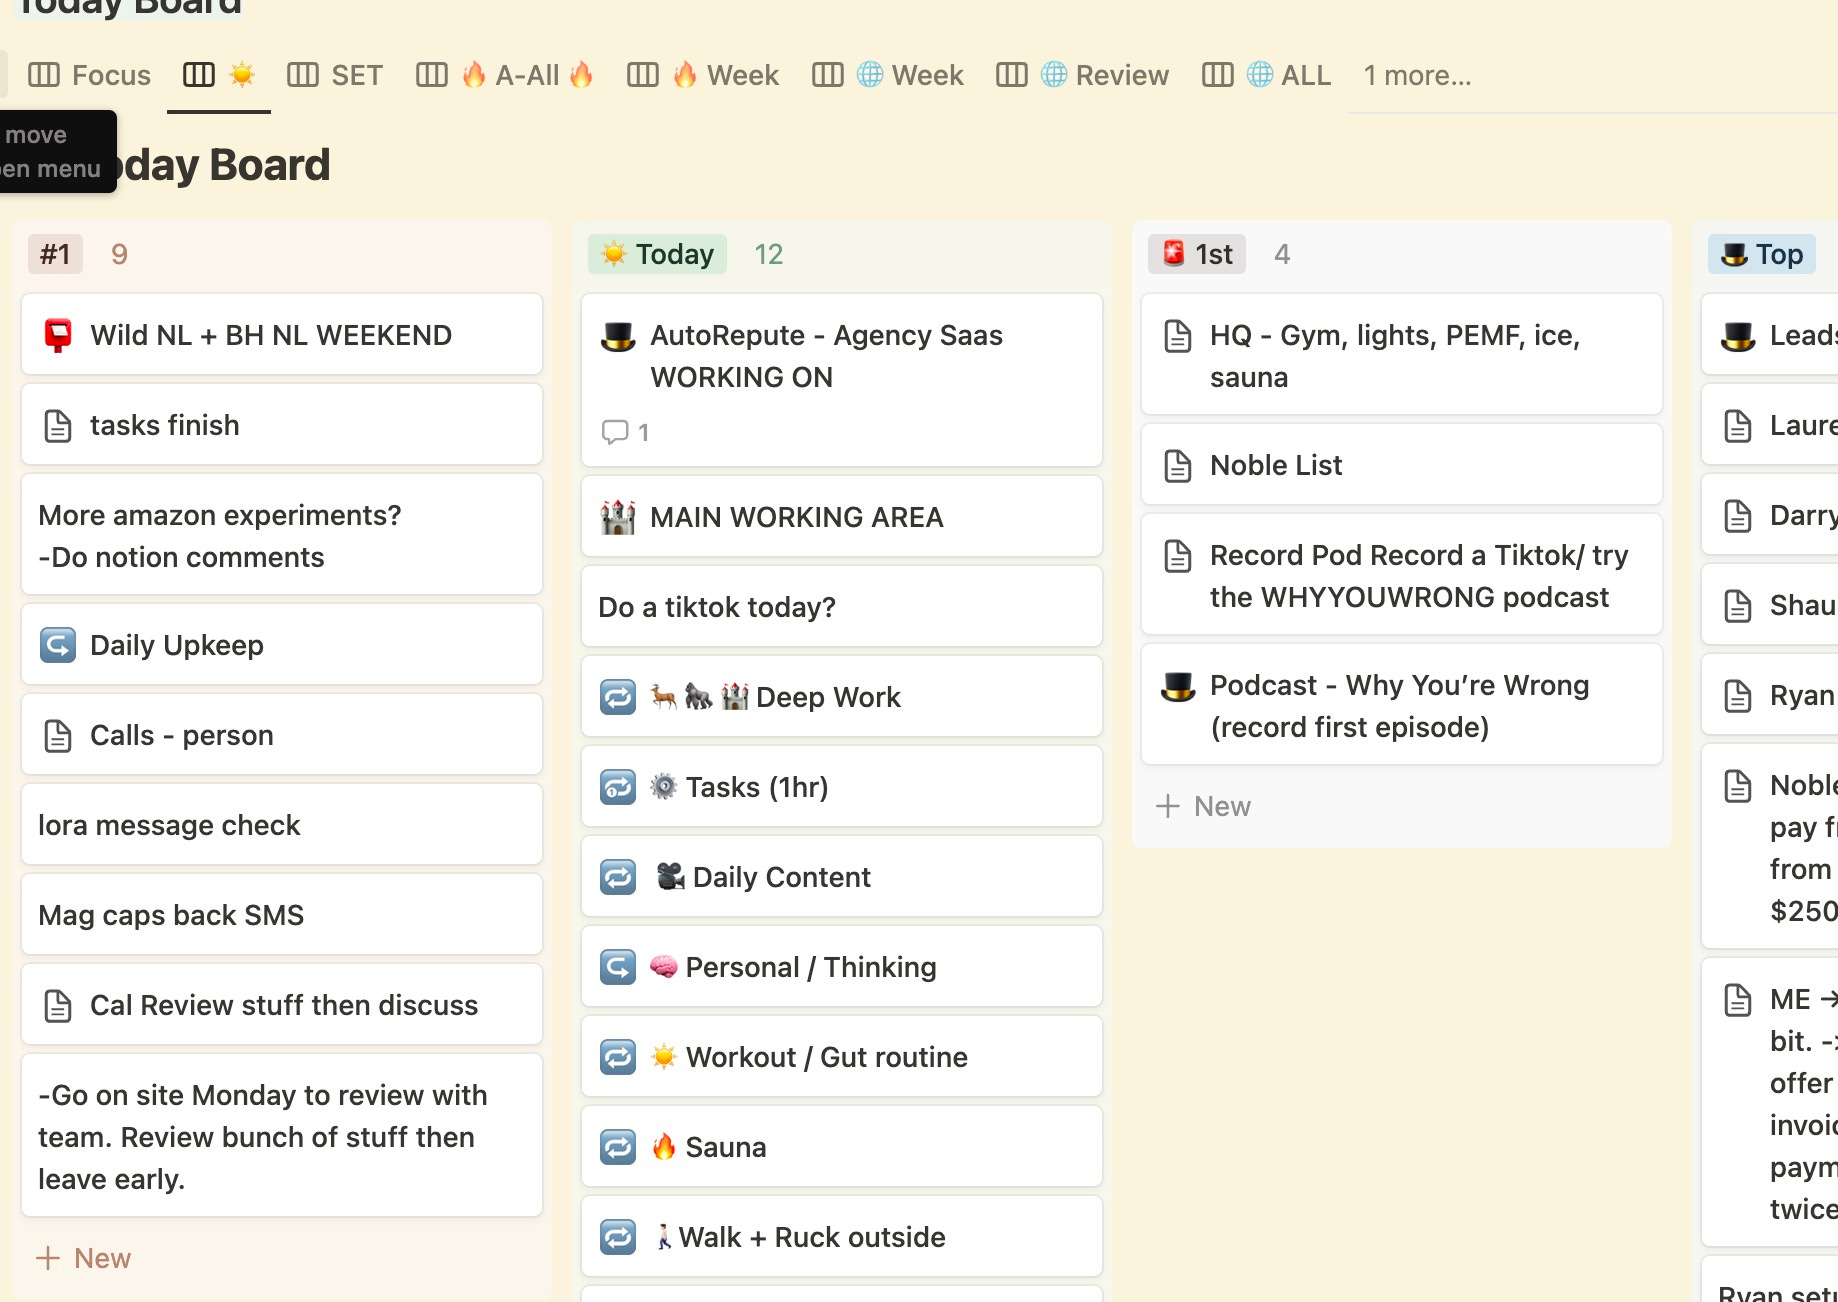Click the top hat icon on Leads card

[x=1738, y=335]
